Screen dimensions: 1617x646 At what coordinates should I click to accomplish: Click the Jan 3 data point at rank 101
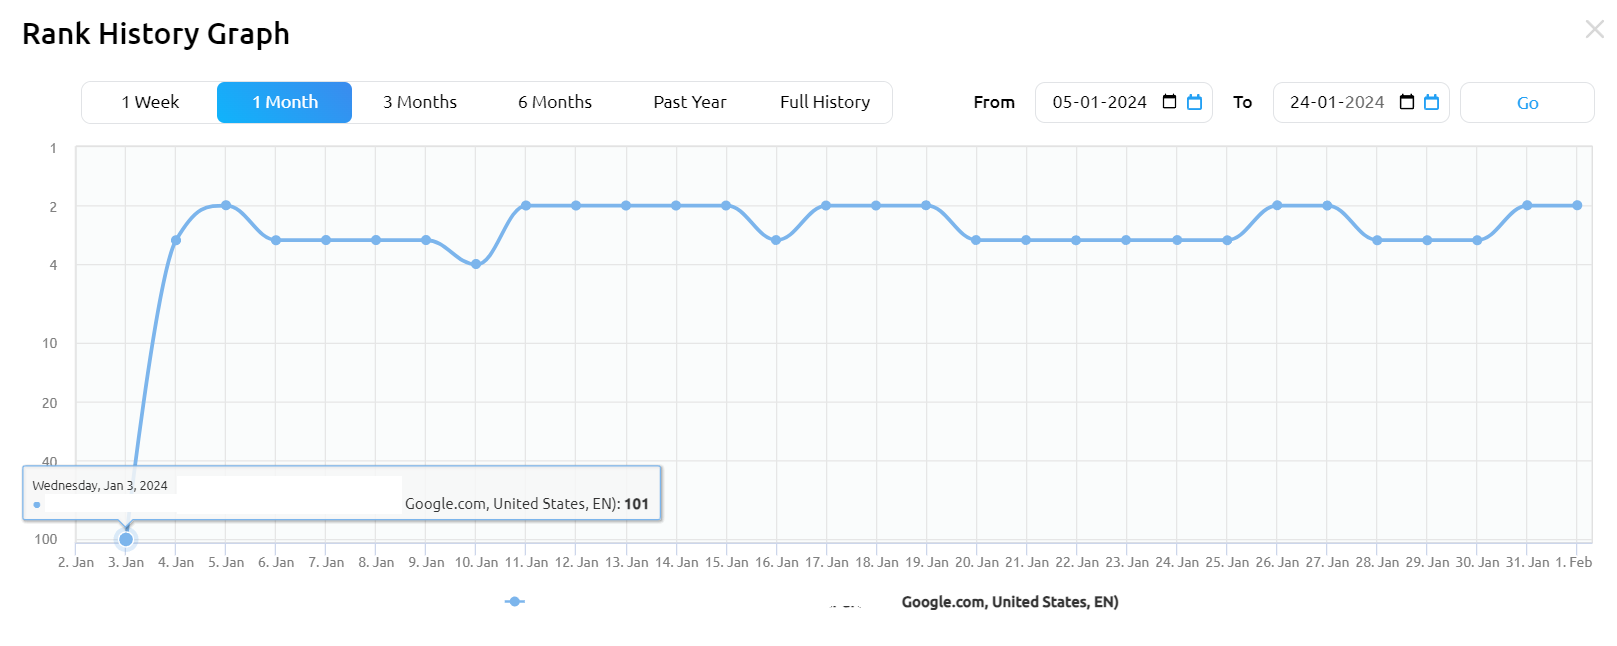click(126, 539)
